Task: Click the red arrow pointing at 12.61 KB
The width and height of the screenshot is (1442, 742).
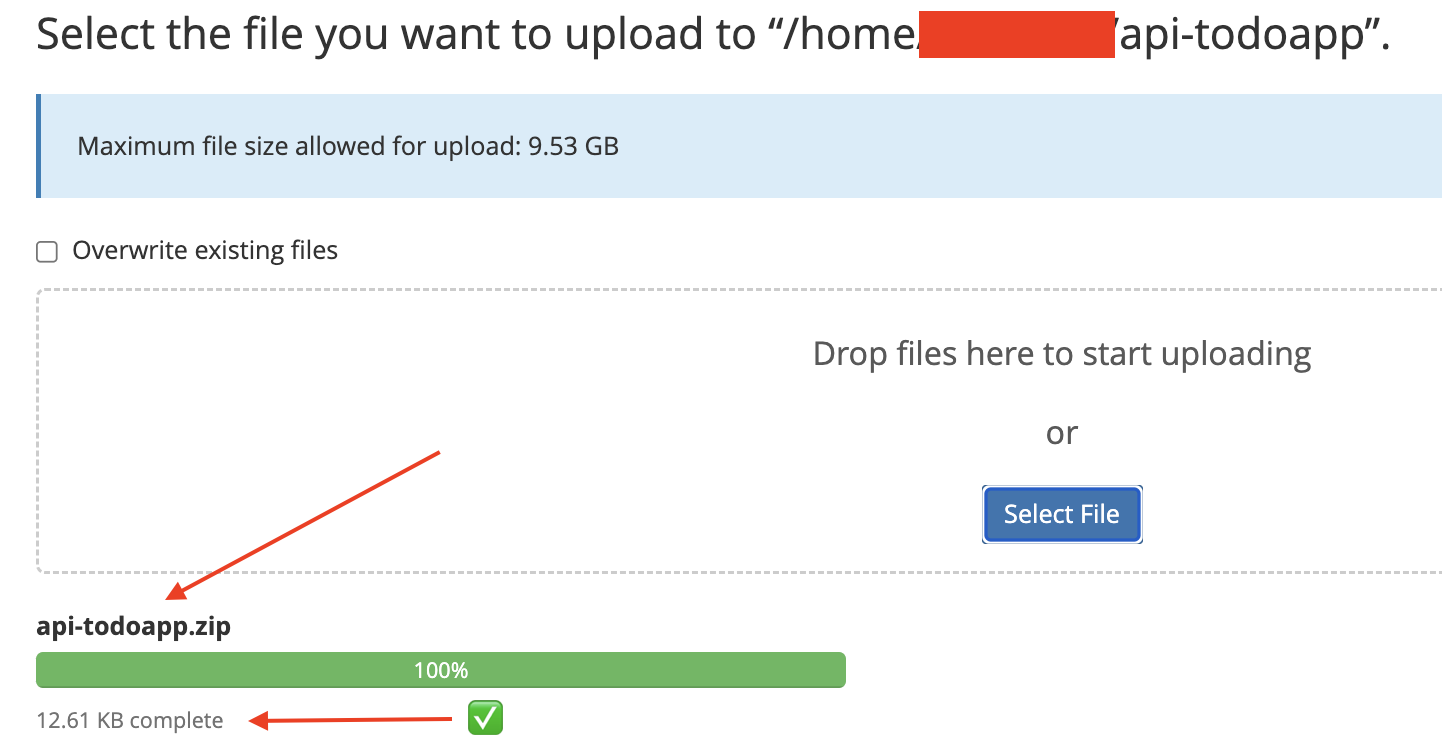Action: click(350, 718)
